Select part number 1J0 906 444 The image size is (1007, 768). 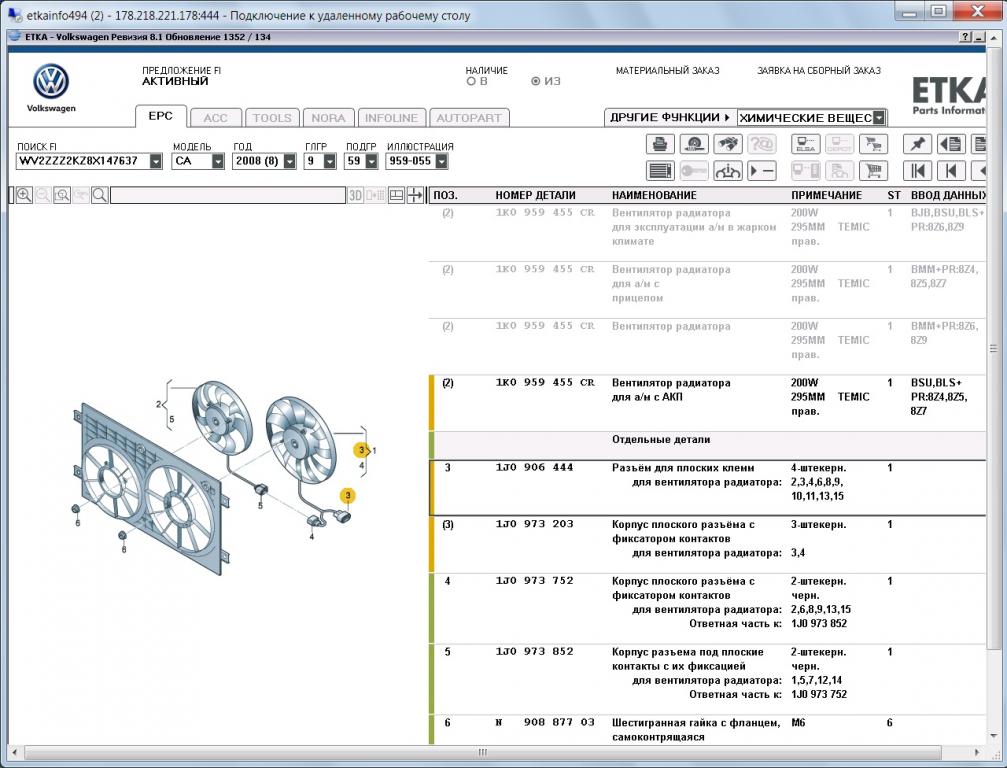click(x=534, y=467)
